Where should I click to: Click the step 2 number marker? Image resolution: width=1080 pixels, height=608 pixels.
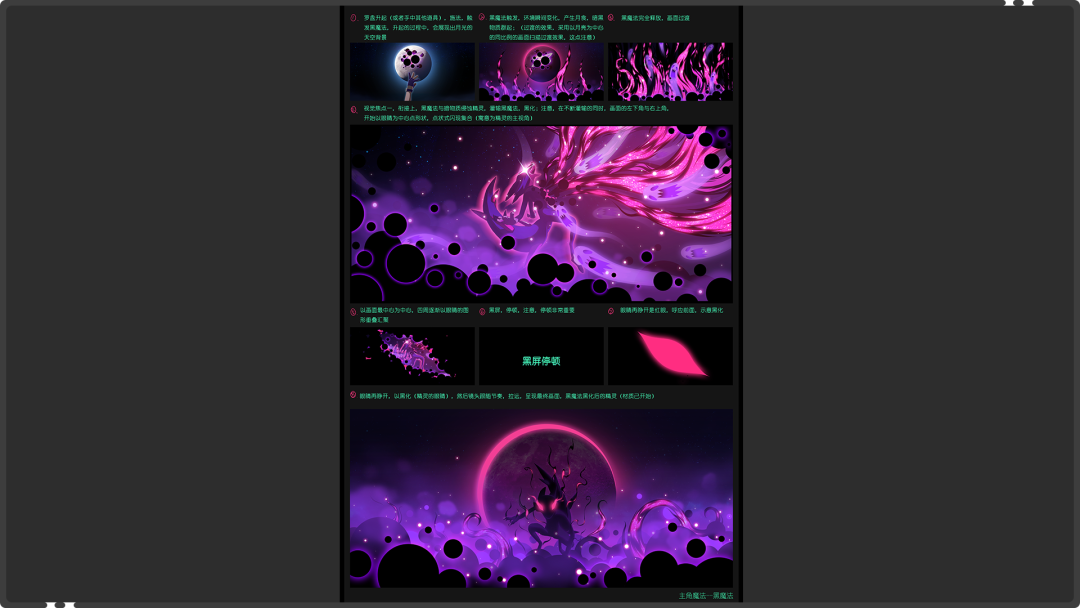482,18
